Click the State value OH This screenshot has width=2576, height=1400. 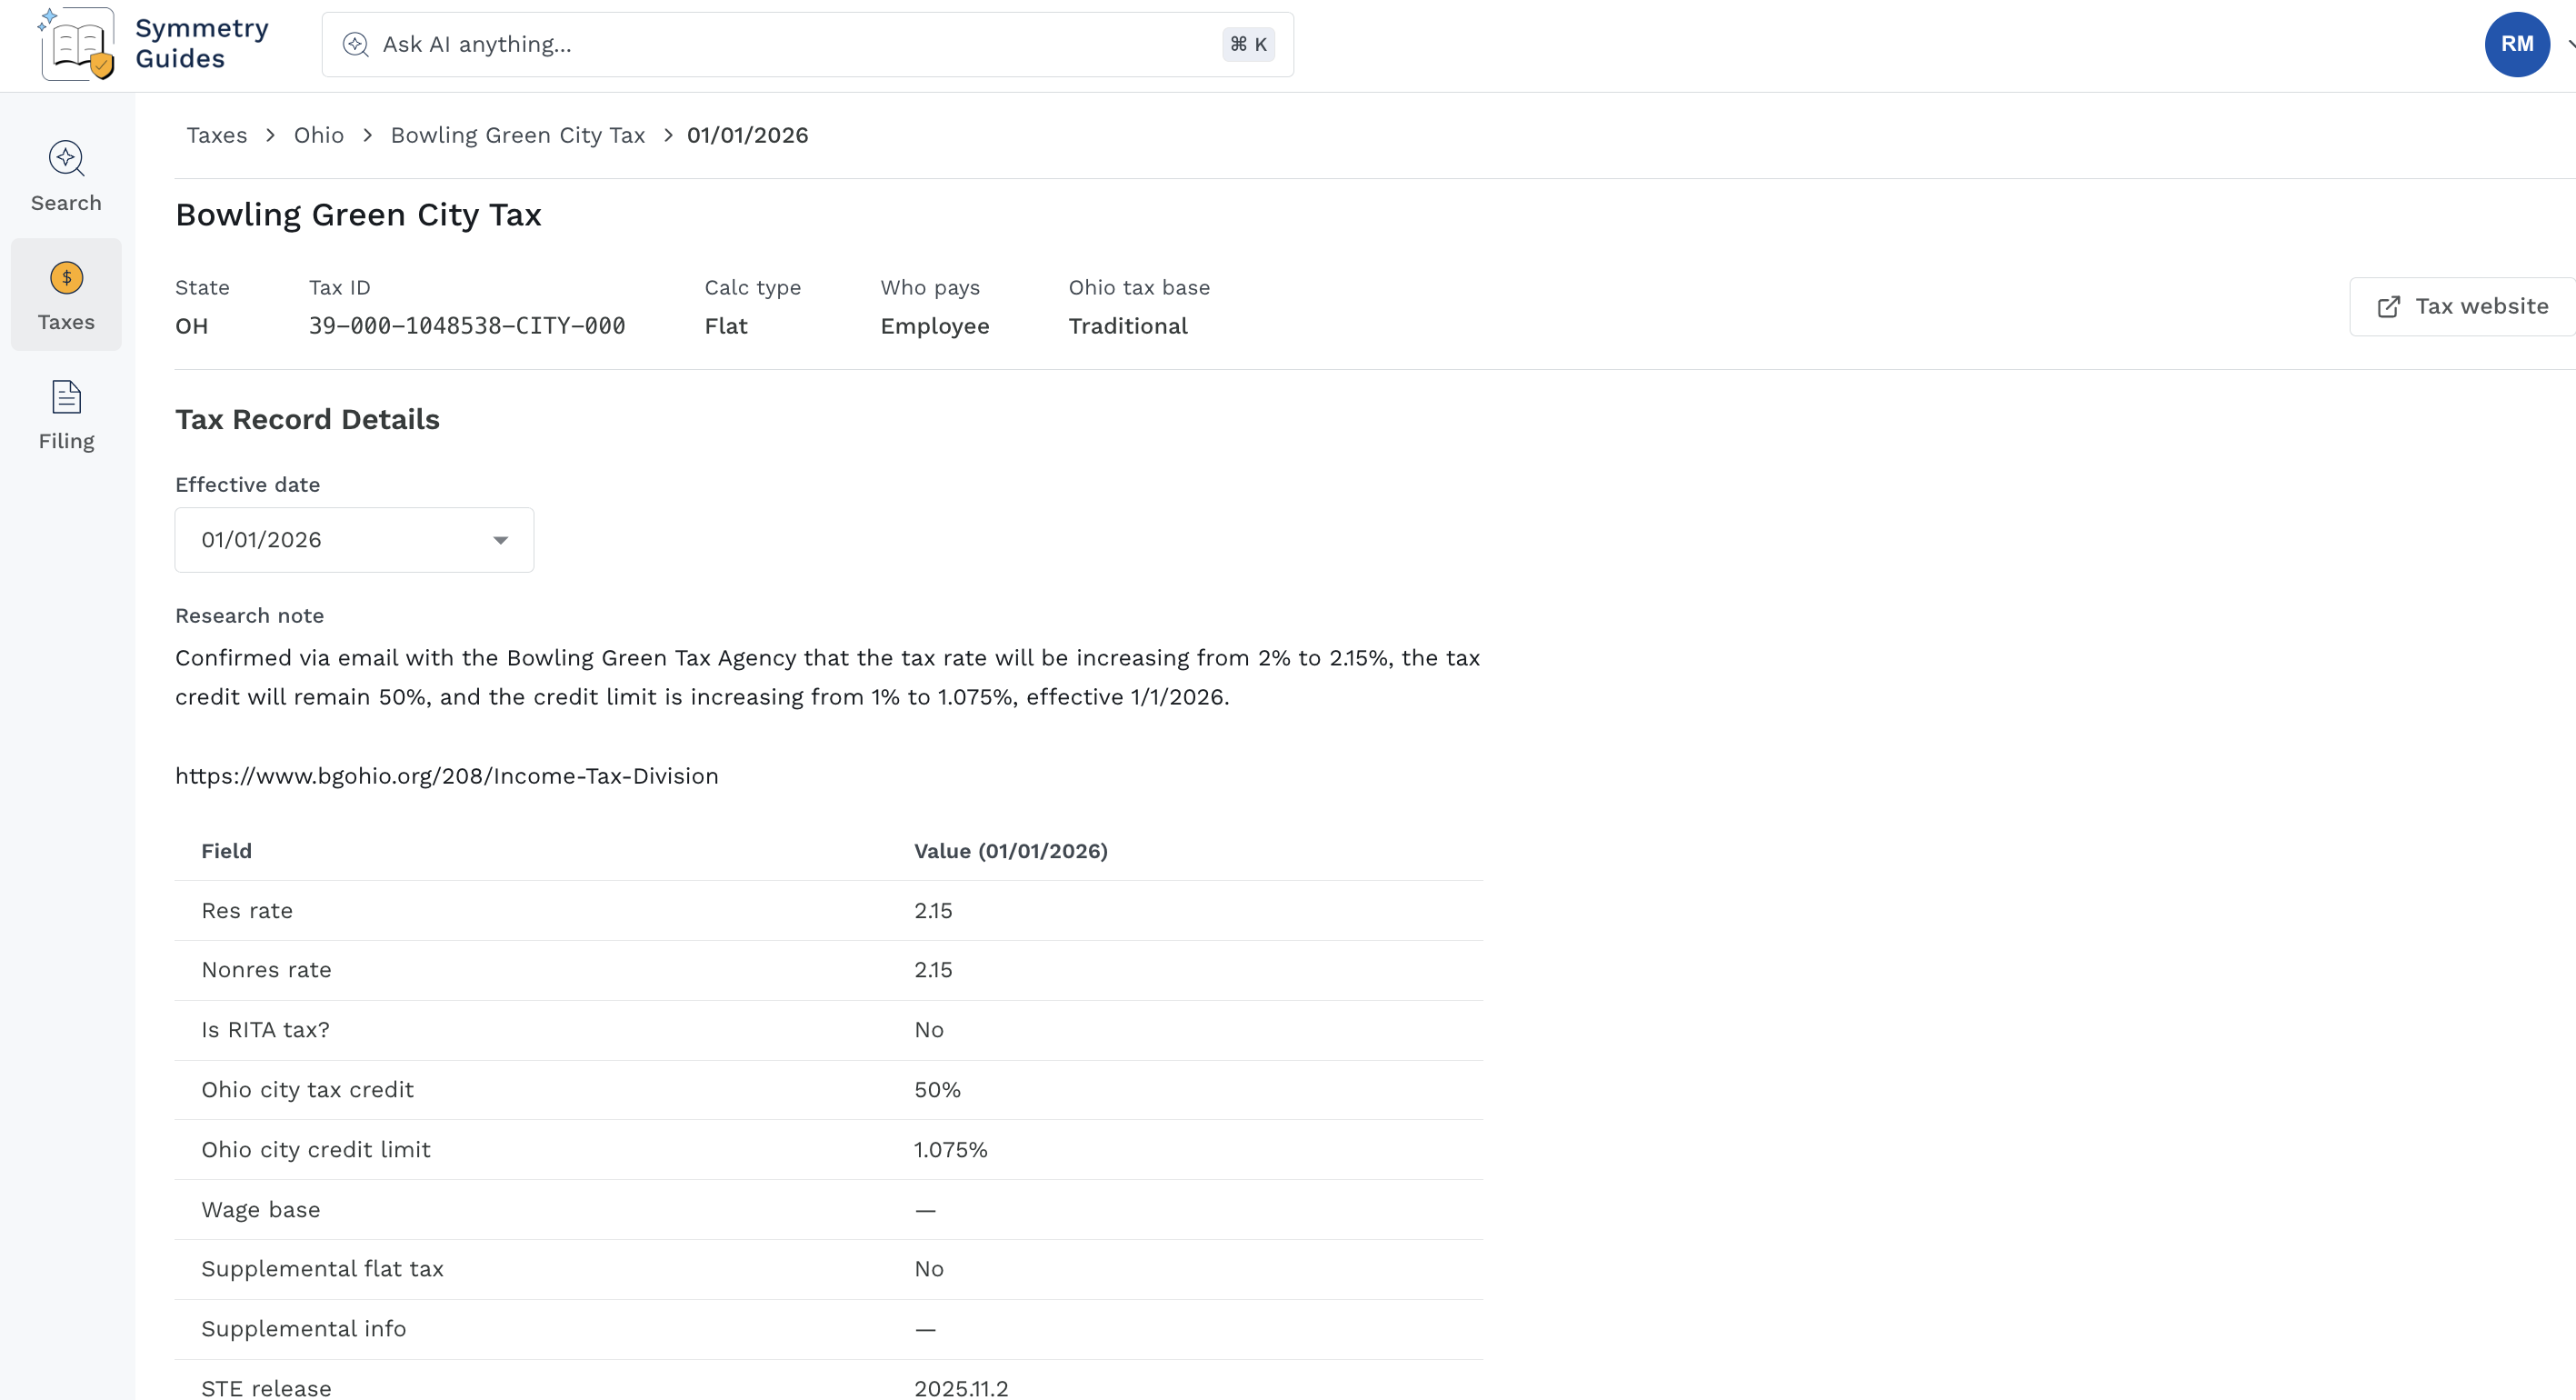pyautogui.click(x=191, y=326)
